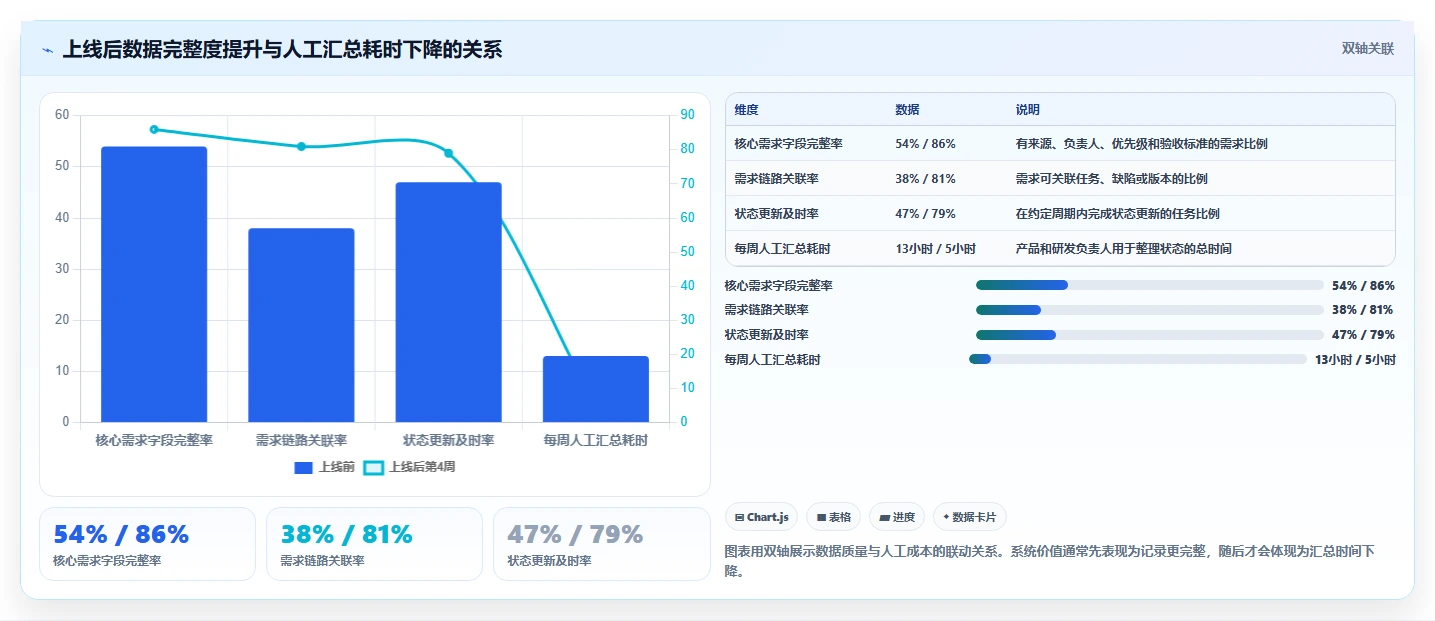The image size is (1435, 621).
Task: Click the 核心需求字段完整率 progress bar
Action: point(1149,285)
